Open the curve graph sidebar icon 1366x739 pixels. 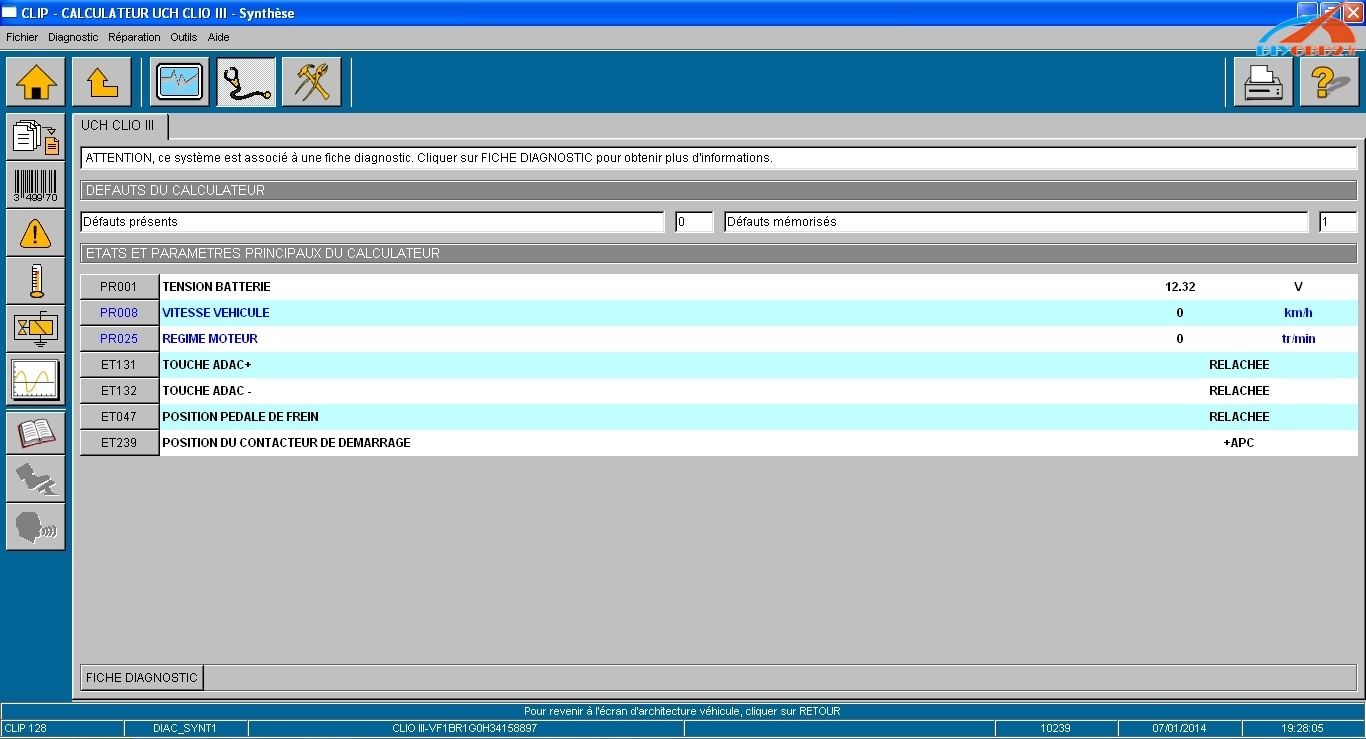coord(35,378)
